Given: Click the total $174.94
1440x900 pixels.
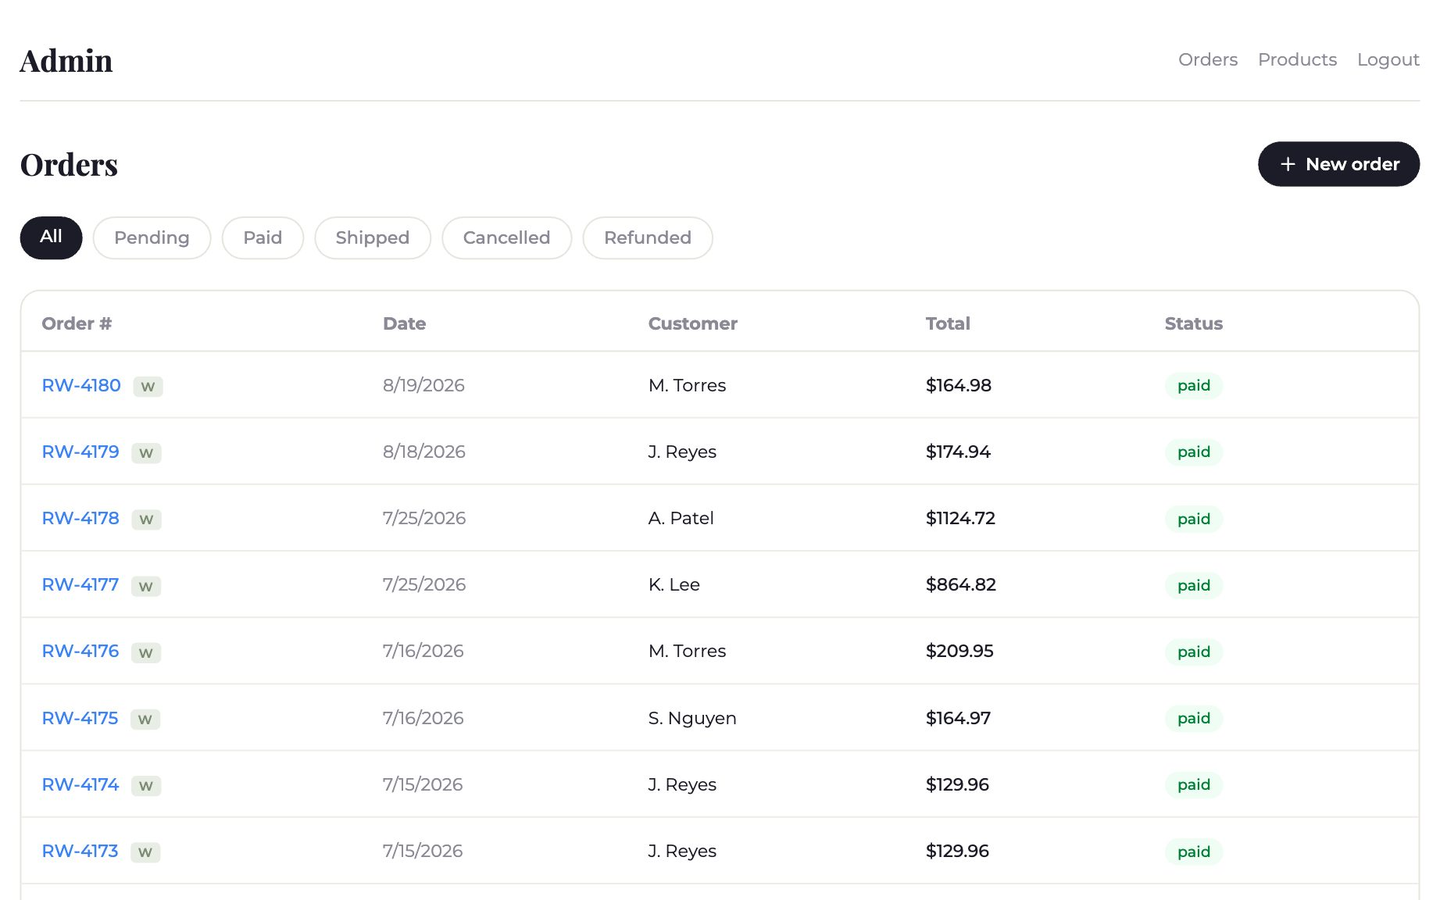Looking at the screenshot, I should [958, 452].
